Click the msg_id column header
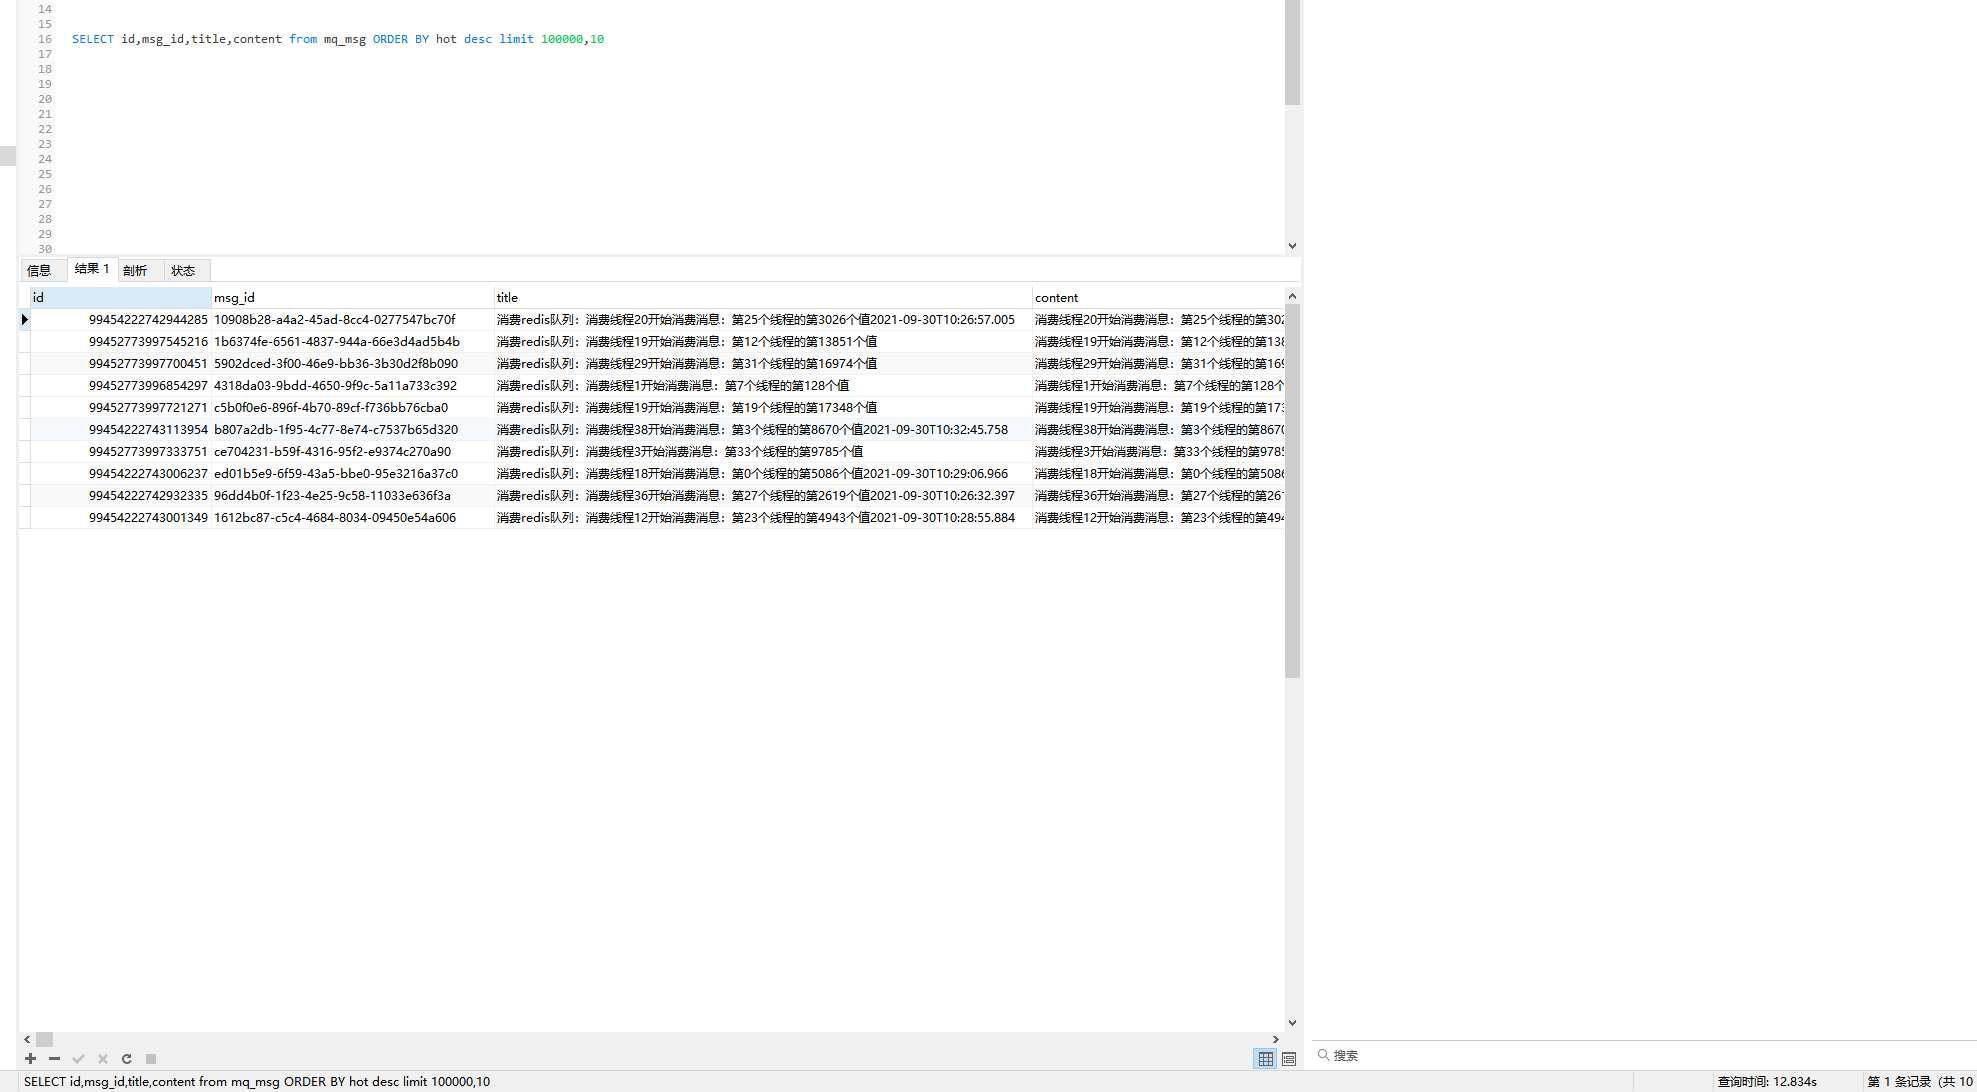 click(x=350, y=297)
